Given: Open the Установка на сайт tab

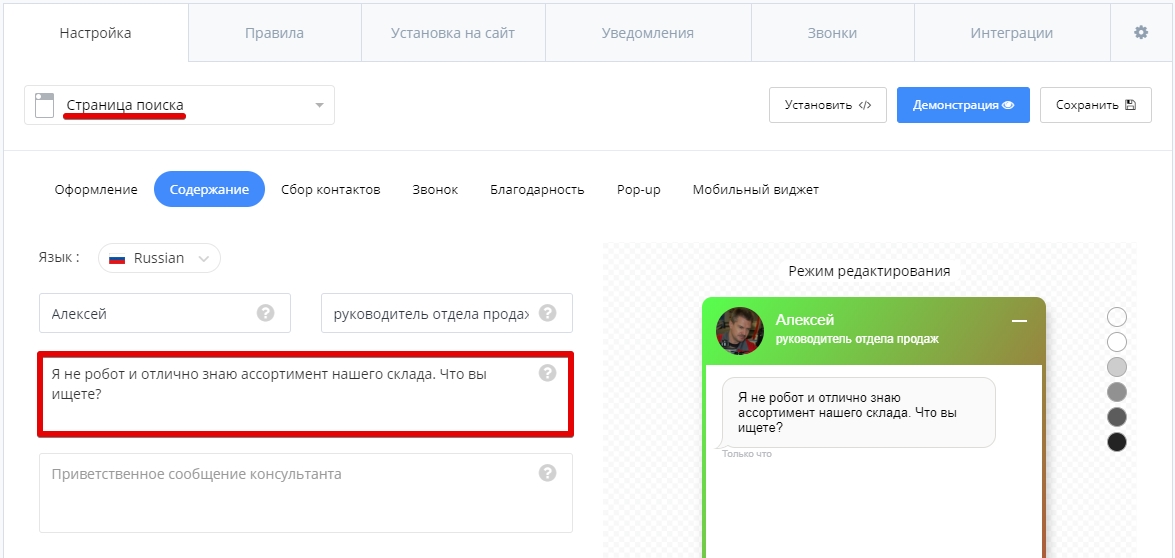Looking at the screenshot, I should pos(453,33).
